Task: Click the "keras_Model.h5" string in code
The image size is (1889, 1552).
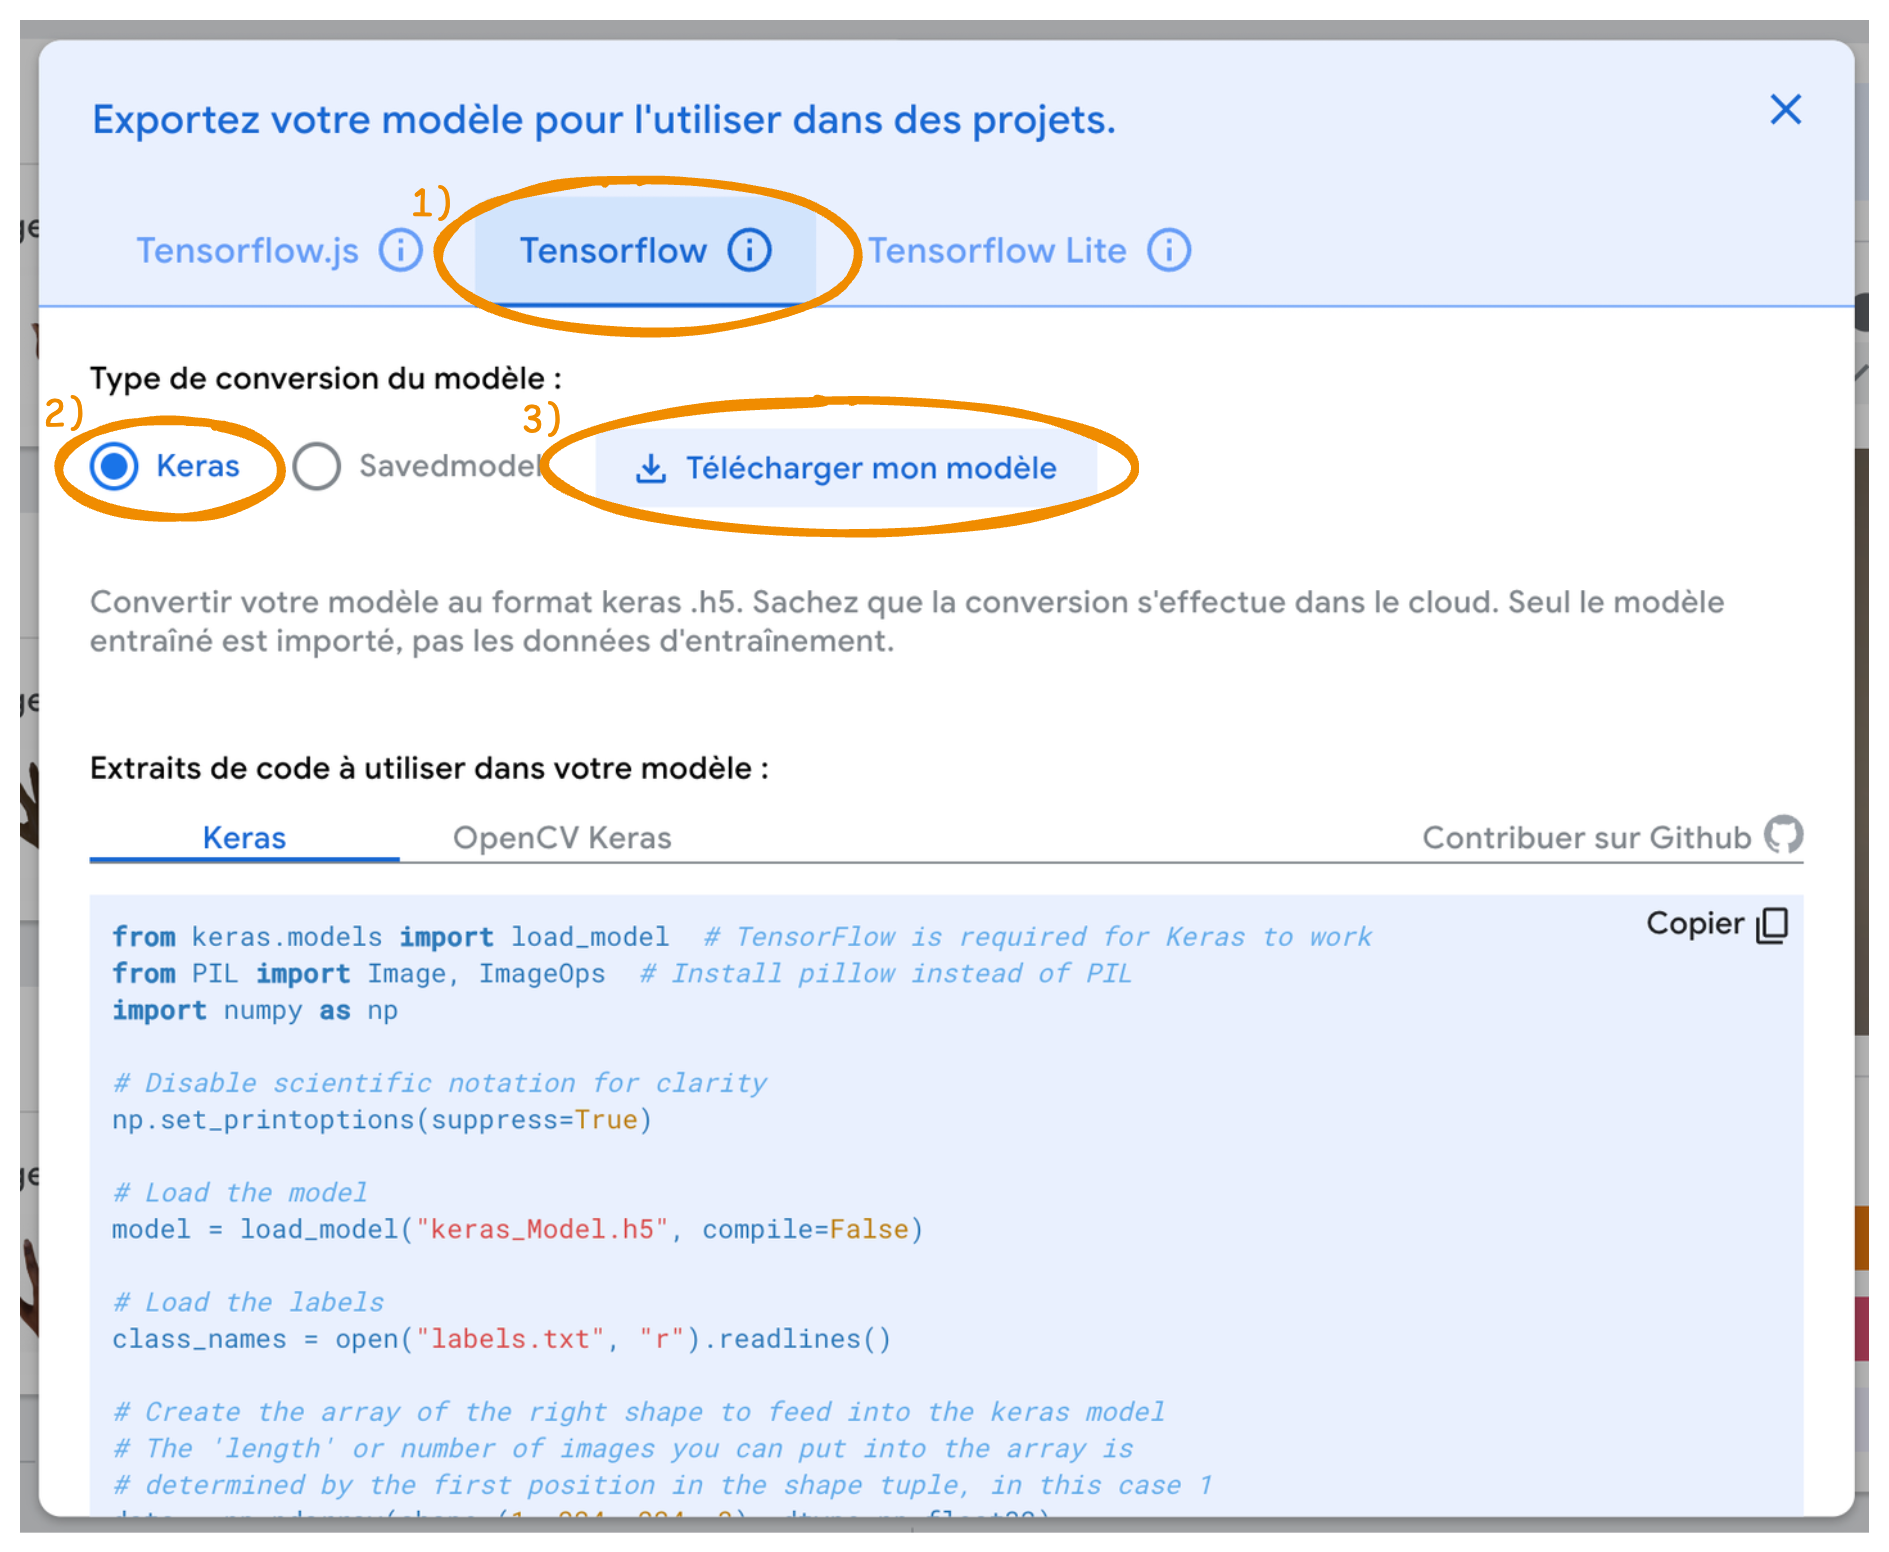Action: click(541, 1229)
